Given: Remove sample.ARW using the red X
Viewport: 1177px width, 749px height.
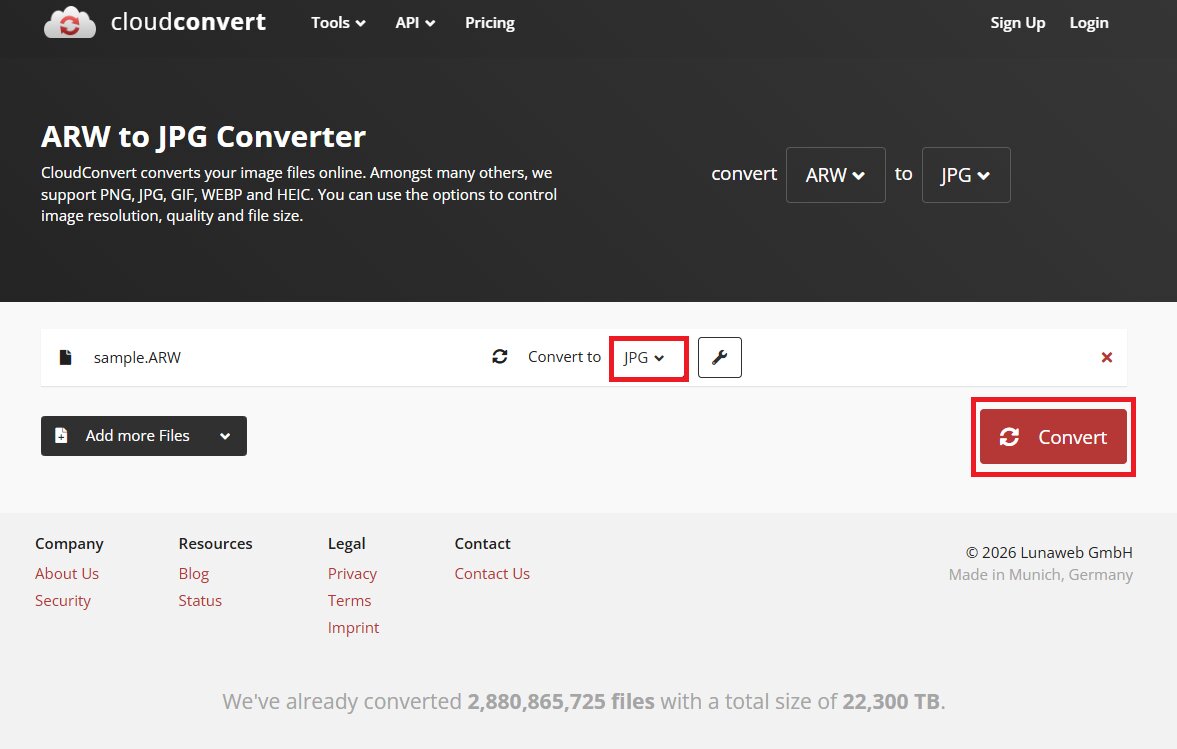Looking at the screenshot, I should click(x=1106, y=357).
